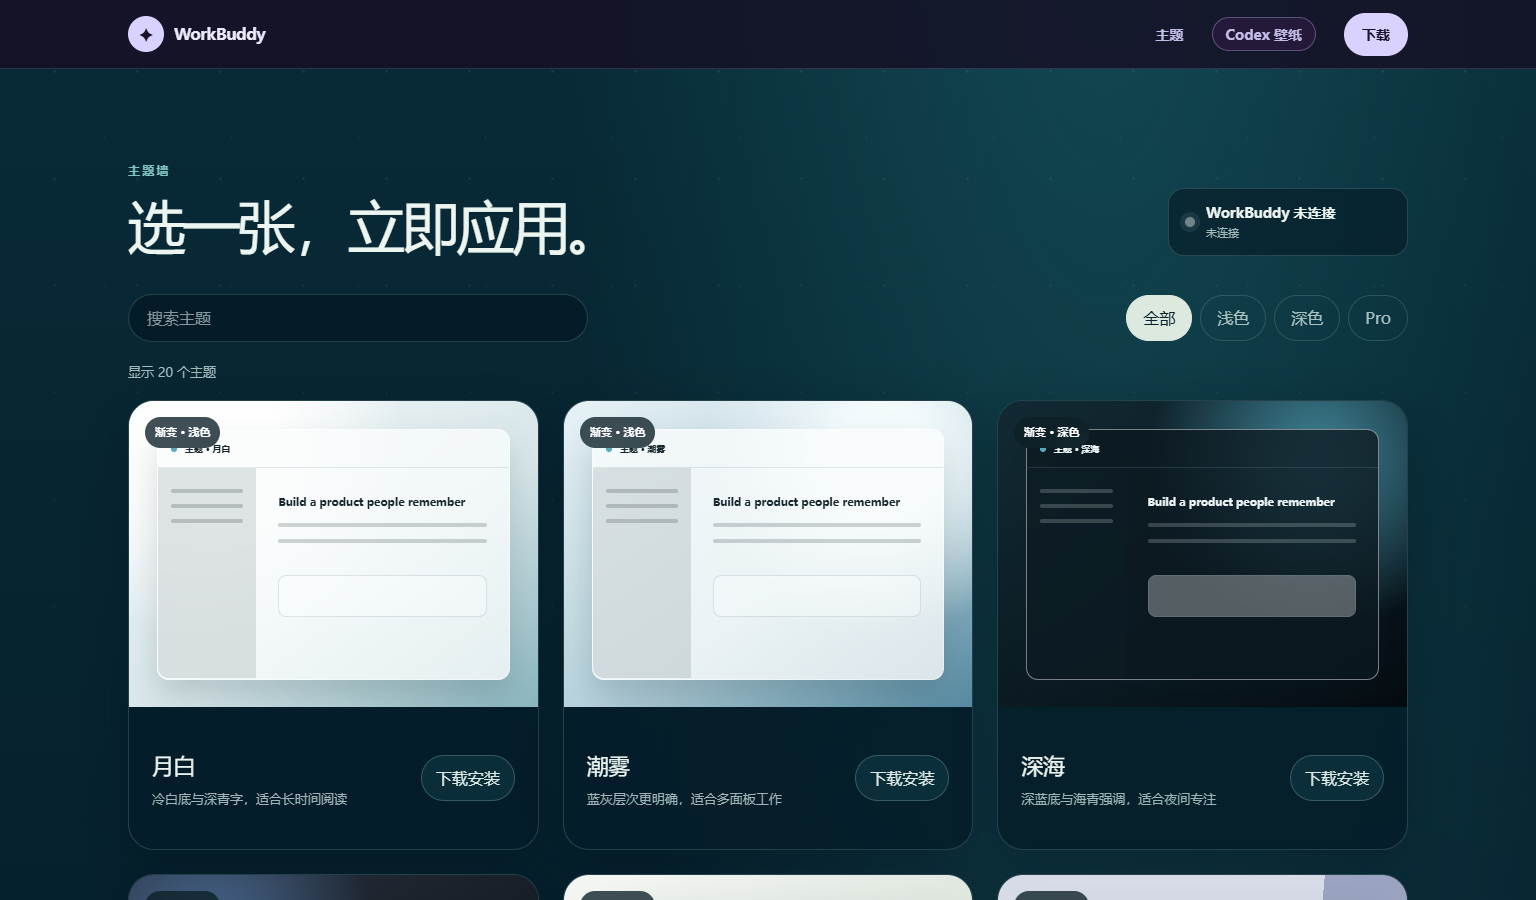1536x900 pixels.
Task: Focus the 搜索主题 search field
Action: tap(358, 318)
